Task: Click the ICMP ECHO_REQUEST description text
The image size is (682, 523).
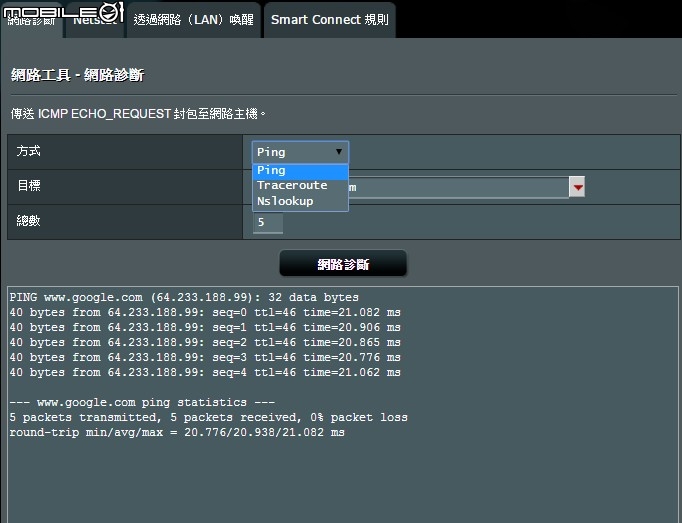Action: tap(138, 114)
